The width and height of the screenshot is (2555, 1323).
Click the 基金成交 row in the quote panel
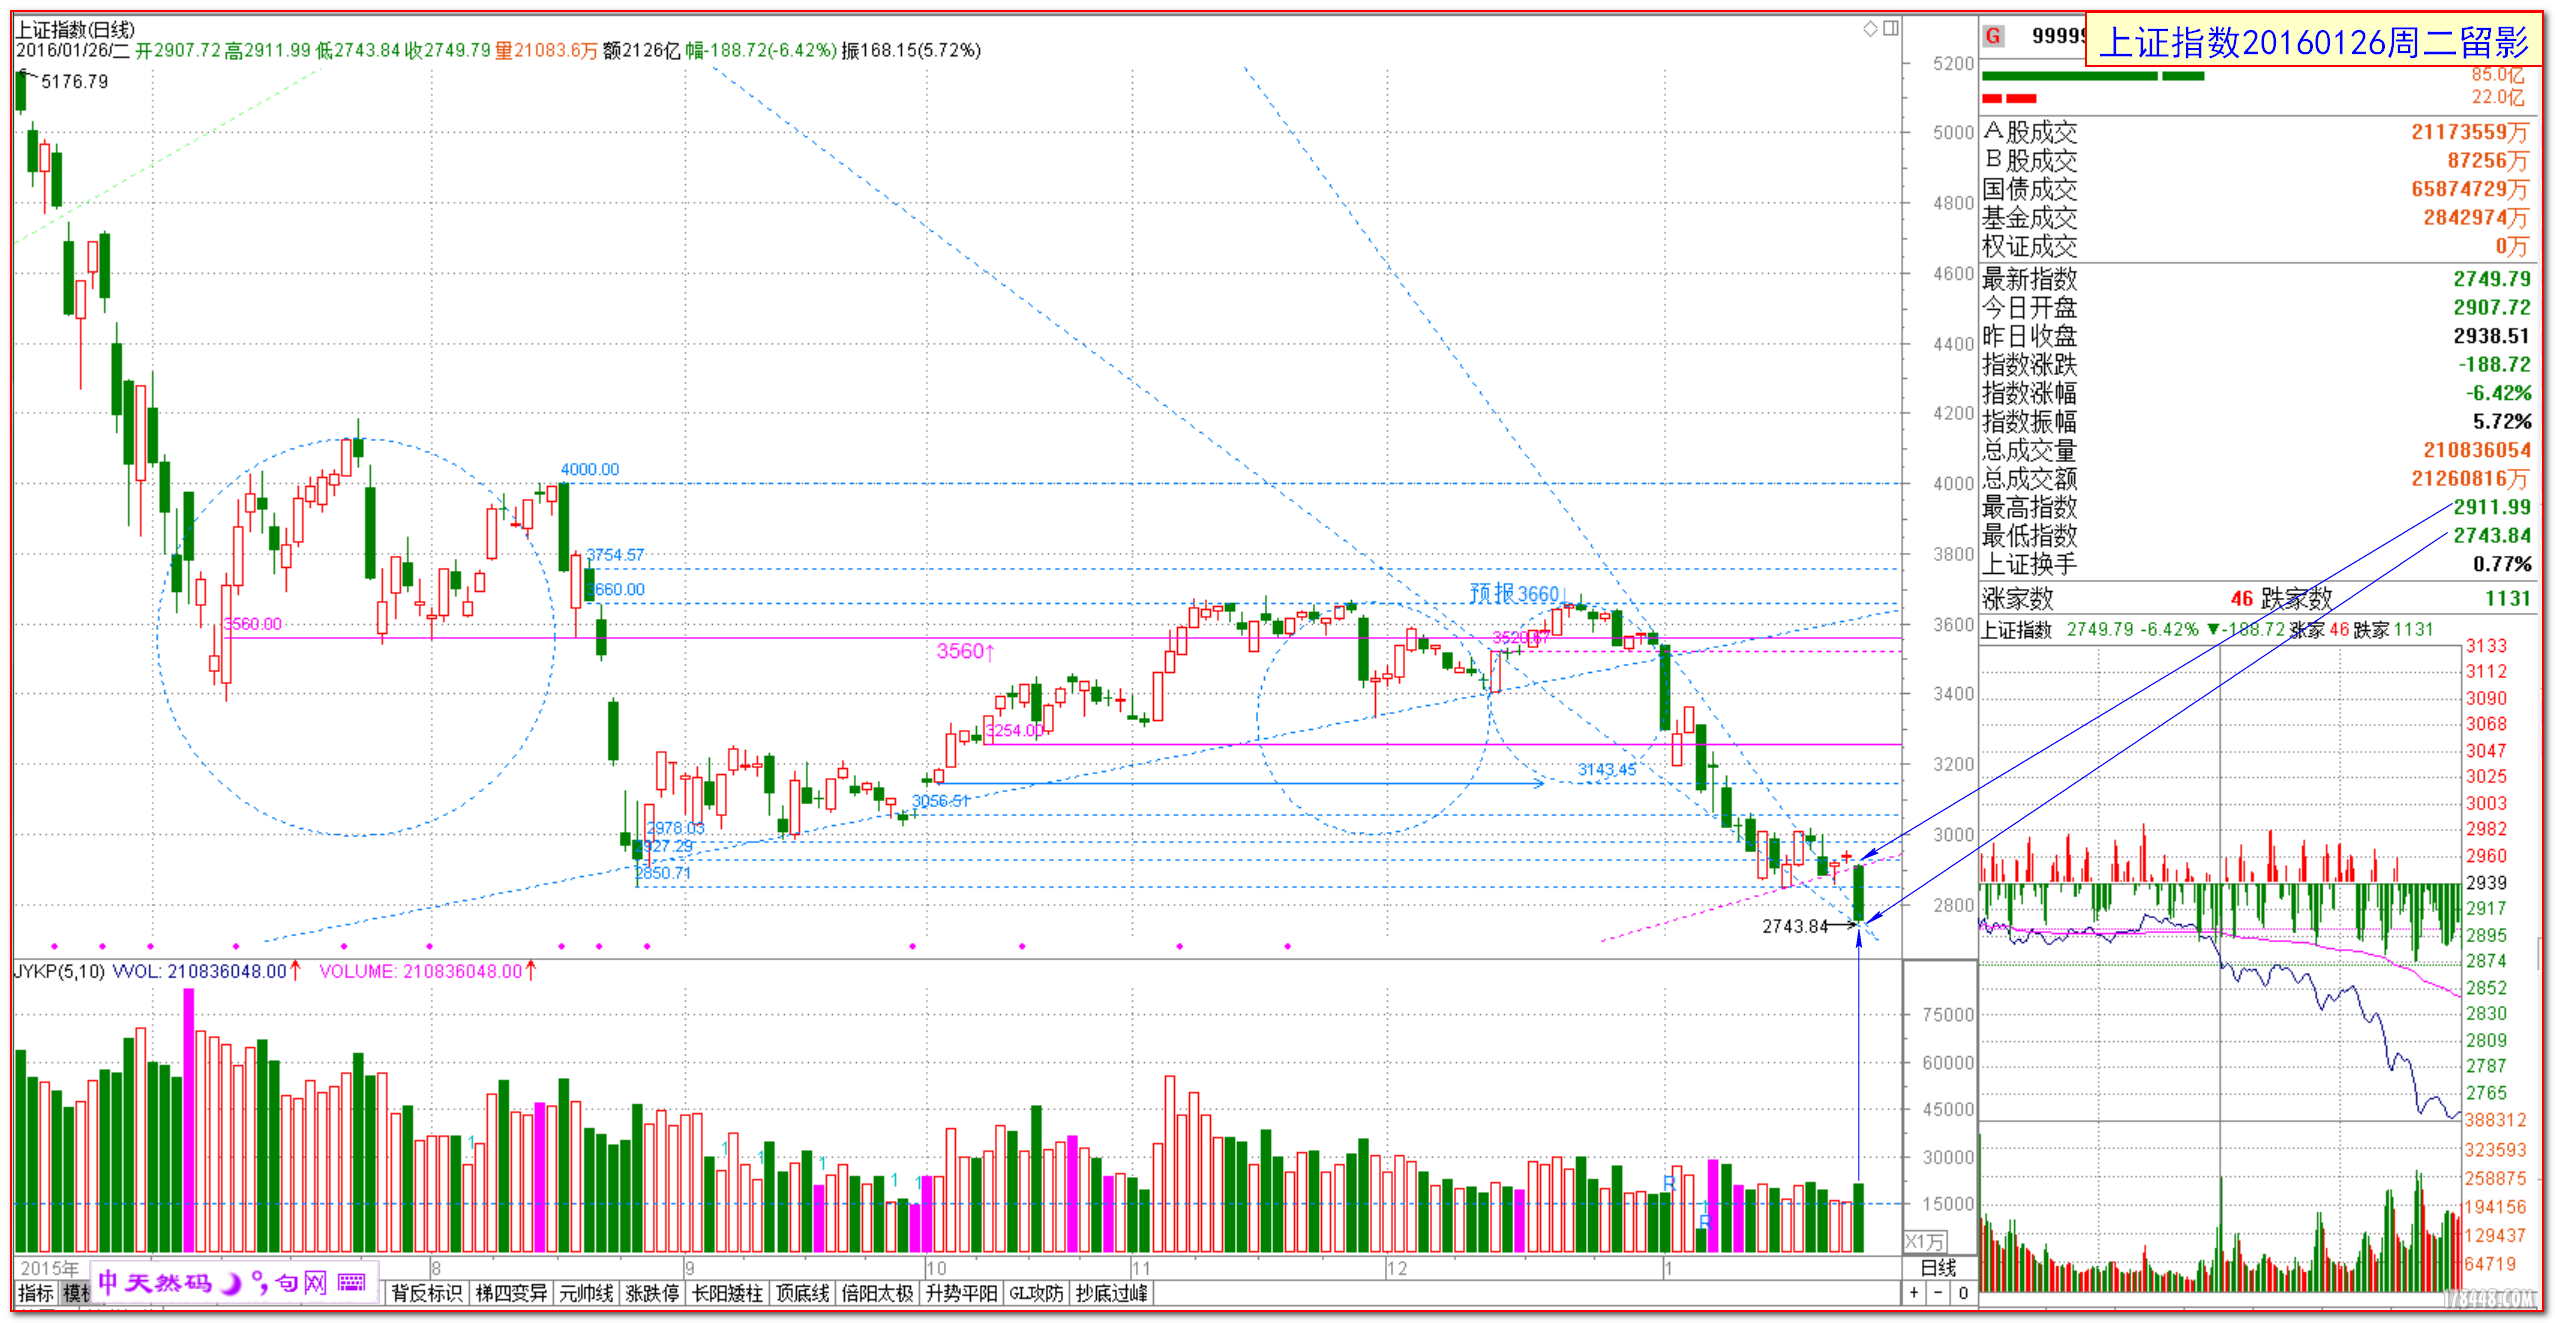pos(2255,217)
